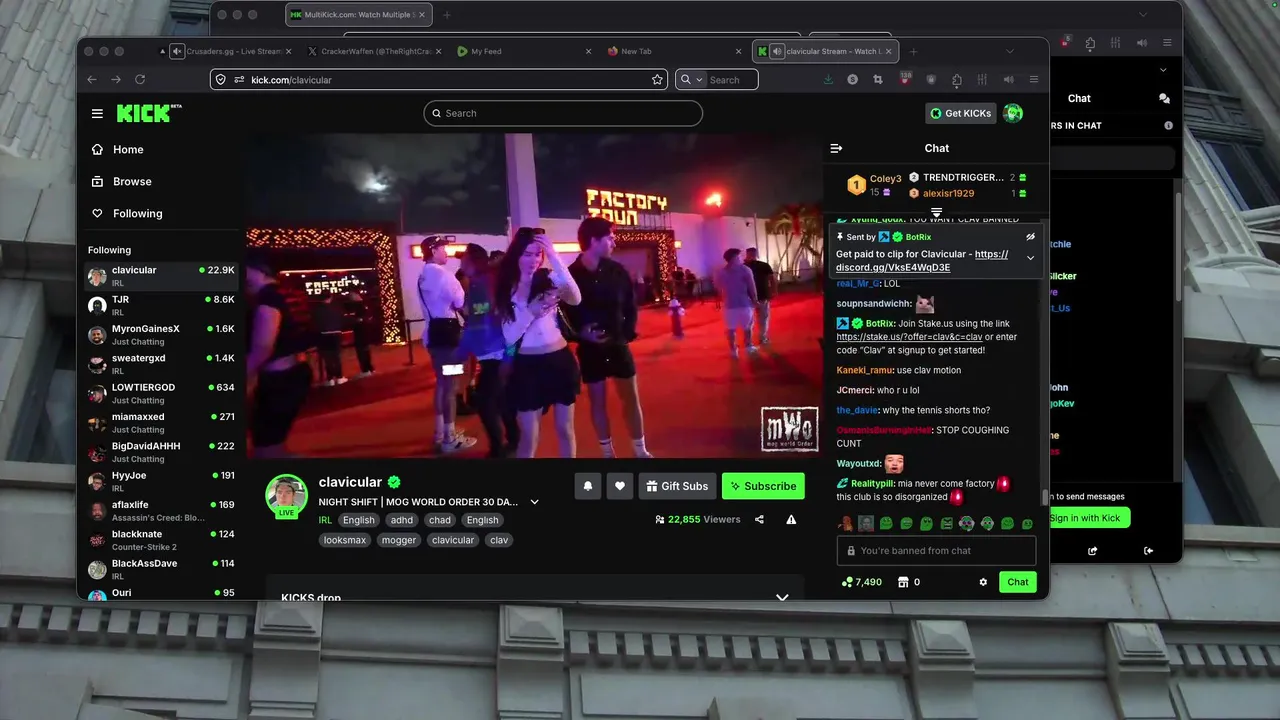Viewport: 1280px width, 720px height.
Task: Reload the kick.com page
Action: point(140,79)
